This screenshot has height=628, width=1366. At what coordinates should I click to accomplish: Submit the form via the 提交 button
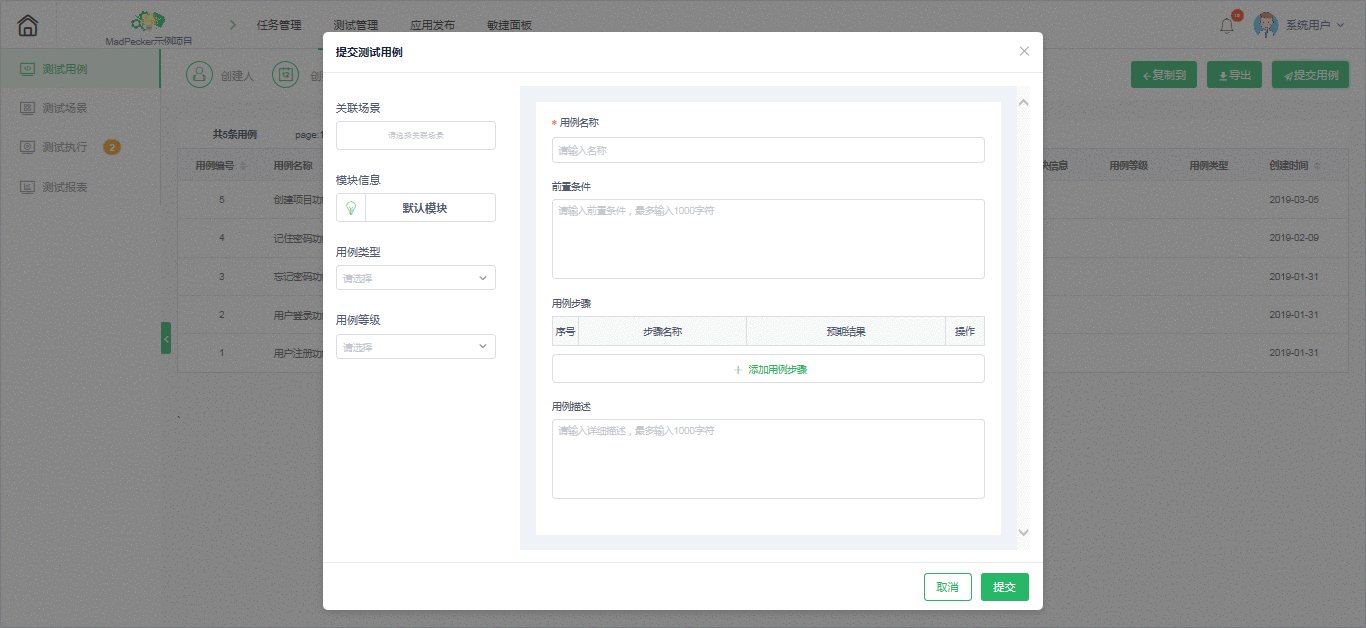click(1004, 587)
